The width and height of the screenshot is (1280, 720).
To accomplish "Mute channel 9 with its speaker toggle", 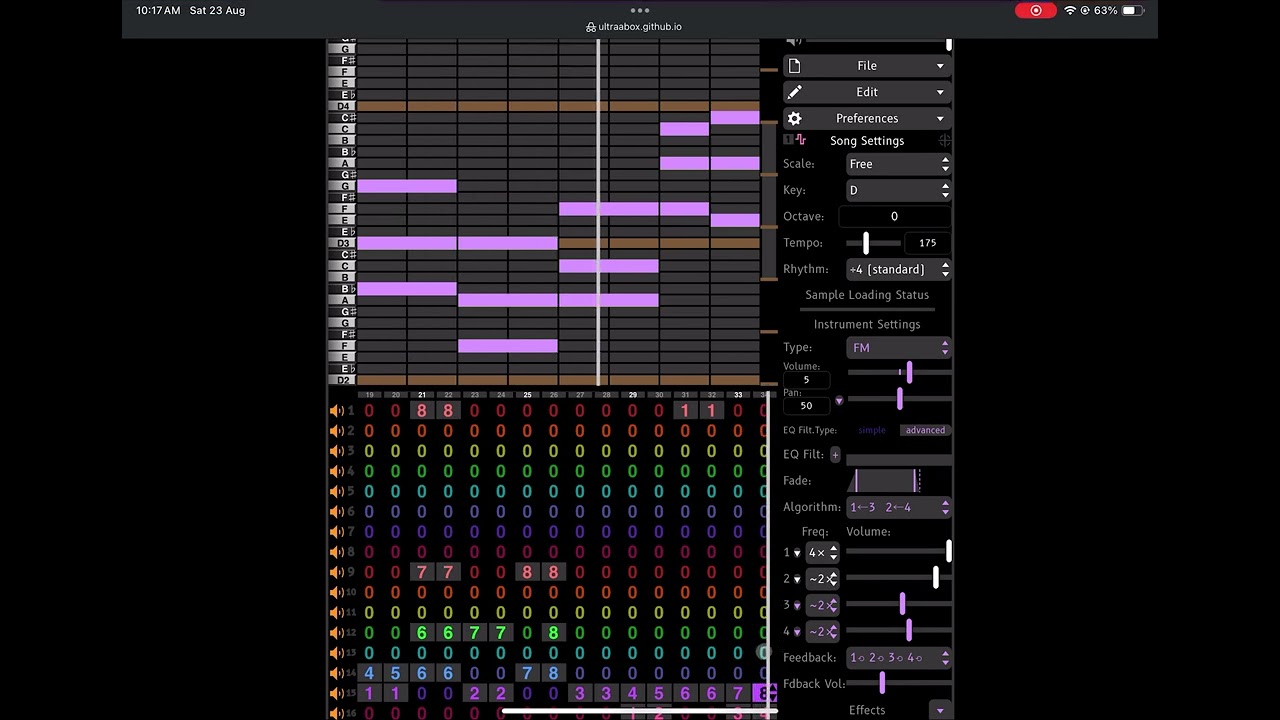I will click(336, 572).
